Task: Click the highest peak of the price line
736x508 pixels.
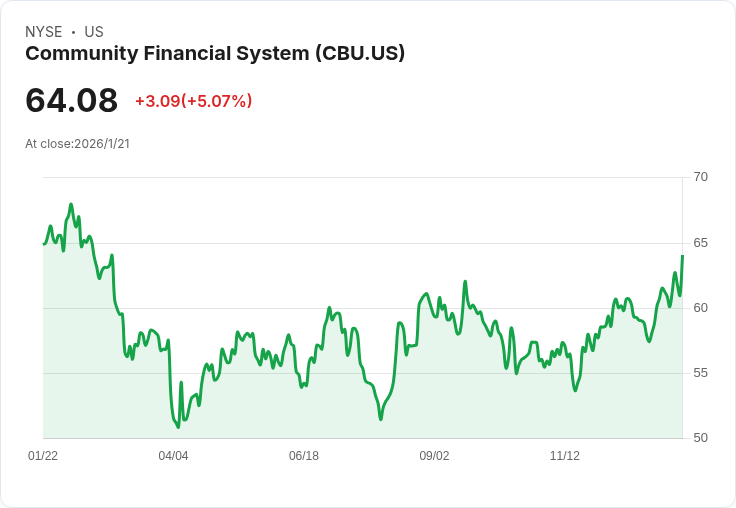Action: 71,204
